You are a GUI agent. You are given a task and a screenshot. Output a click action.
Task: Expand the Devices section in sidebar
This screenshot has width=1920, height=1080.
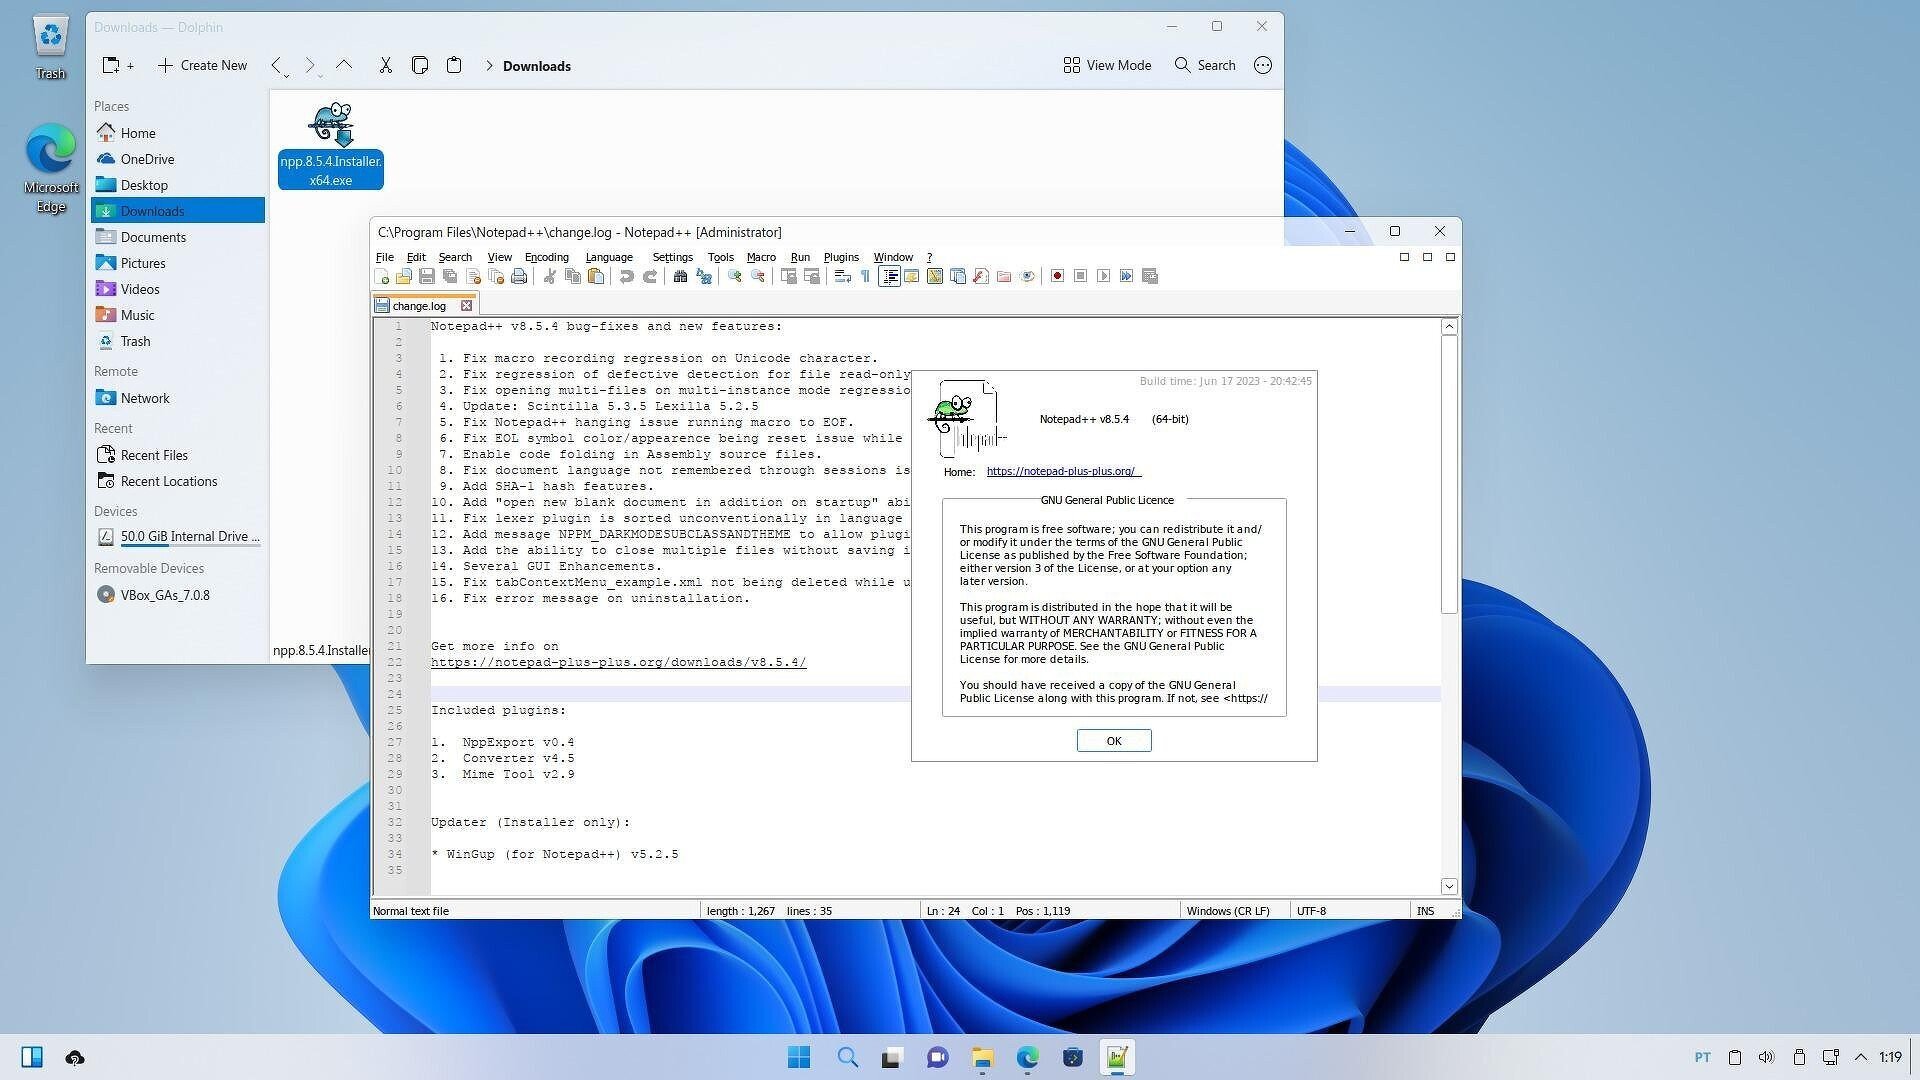pyautogui.click(x=113, y=512)
